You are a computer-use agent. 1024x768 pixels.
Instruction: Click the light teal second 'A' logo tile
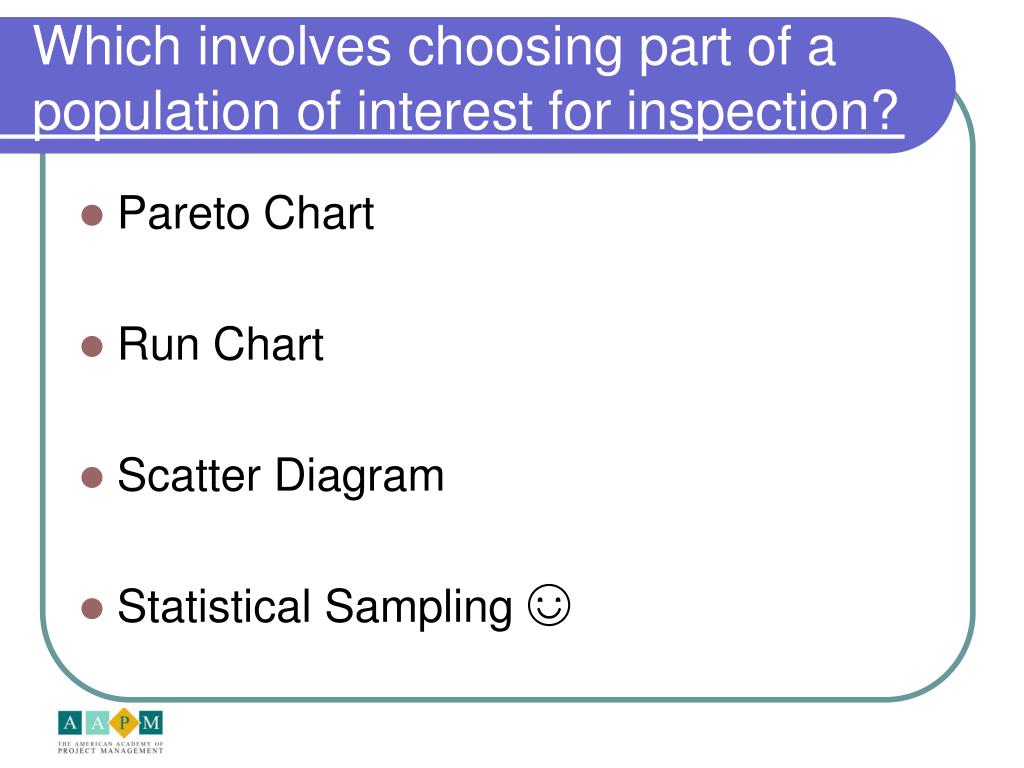(x=97, y=723)
